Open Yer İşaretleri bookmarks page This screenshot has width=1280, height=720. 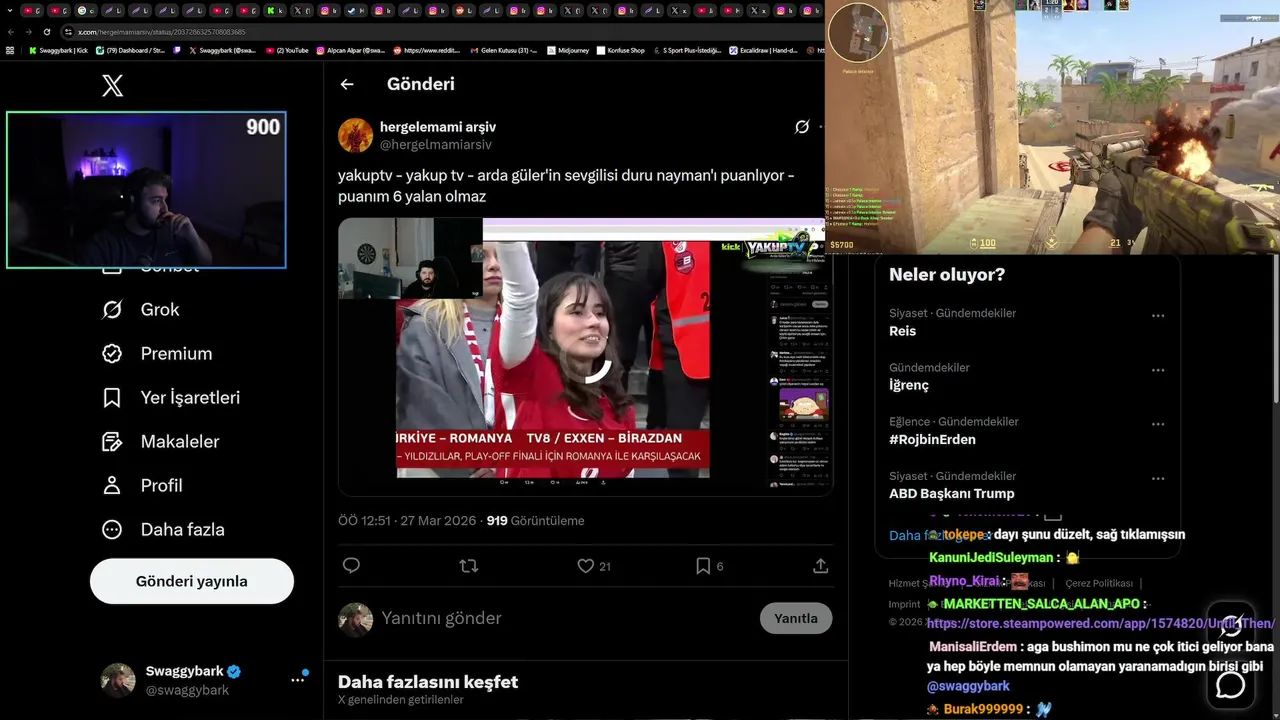click(171, 398)
